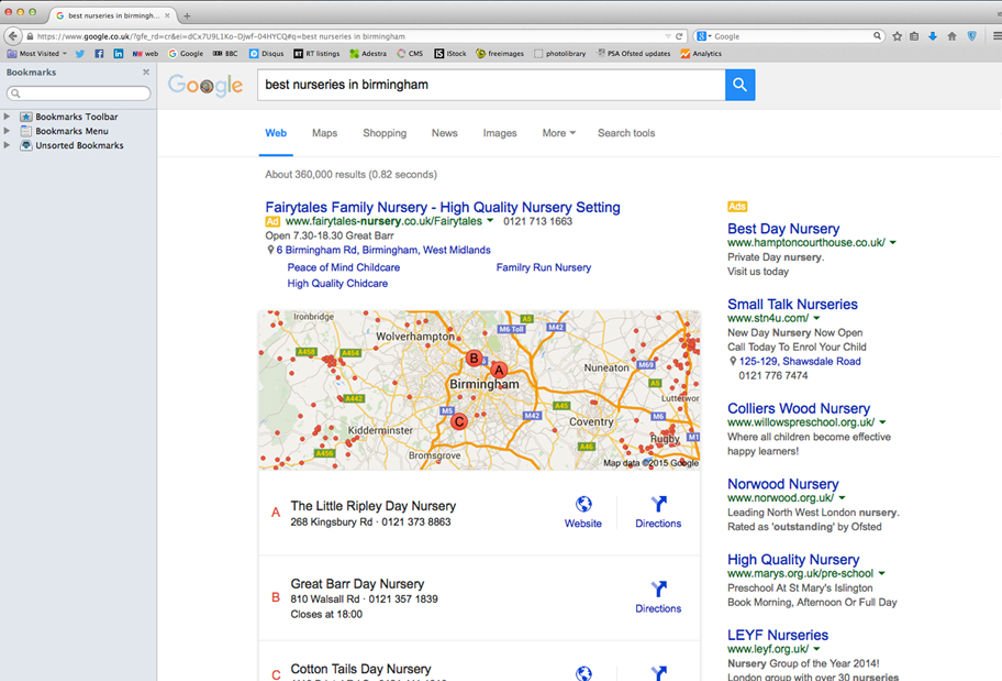Bookmark this page with the star icon
1002x681 pixels.
coord(897,36)
